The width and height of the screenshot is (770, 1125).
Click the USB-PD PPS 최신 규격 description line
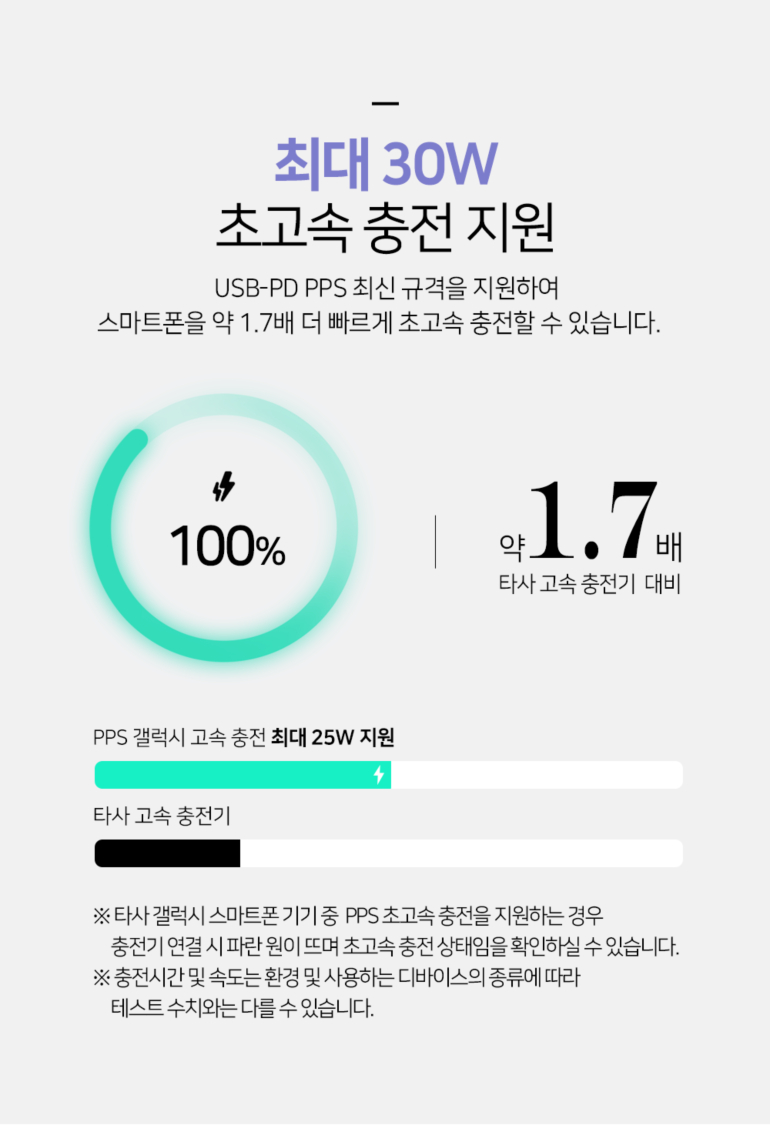click(385, 288)
